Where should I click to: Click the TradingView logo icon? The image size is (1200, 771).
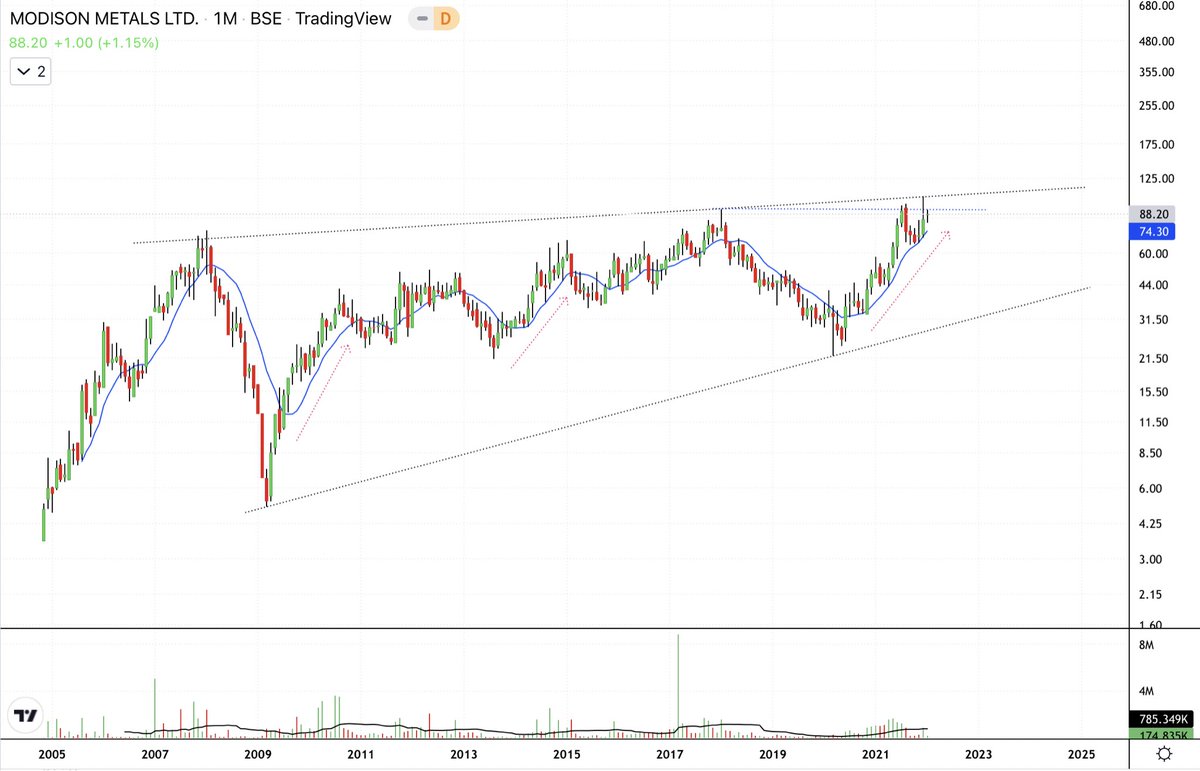pos(26,715)
